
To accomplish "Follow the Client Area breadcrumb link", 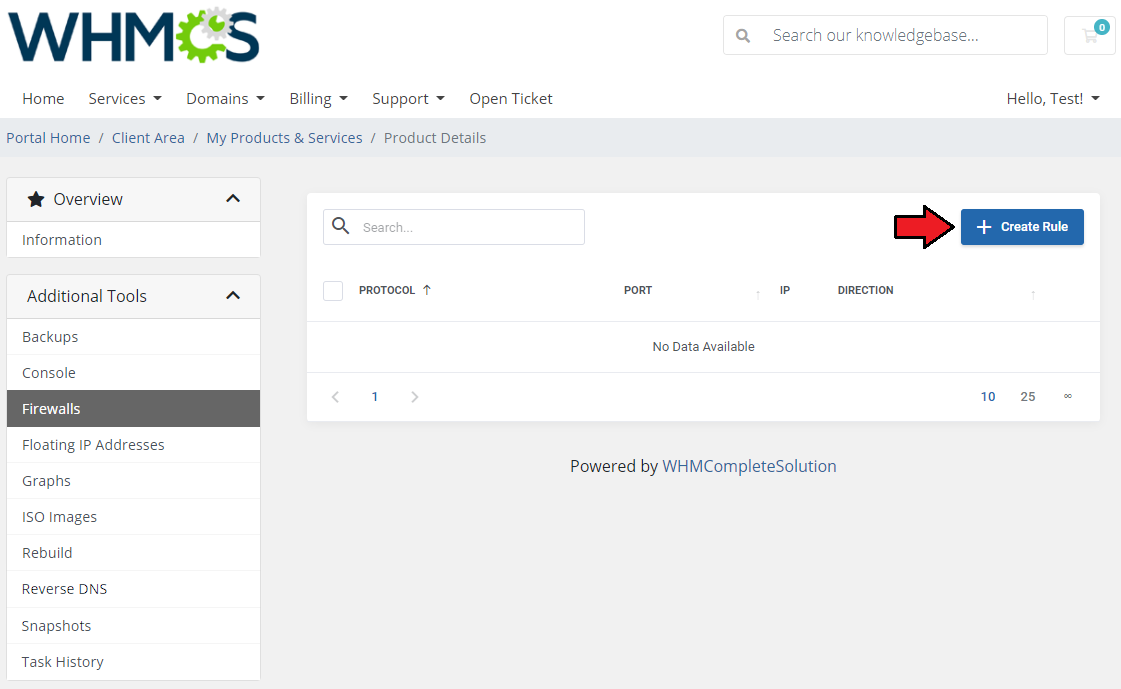I will [148, 138].
